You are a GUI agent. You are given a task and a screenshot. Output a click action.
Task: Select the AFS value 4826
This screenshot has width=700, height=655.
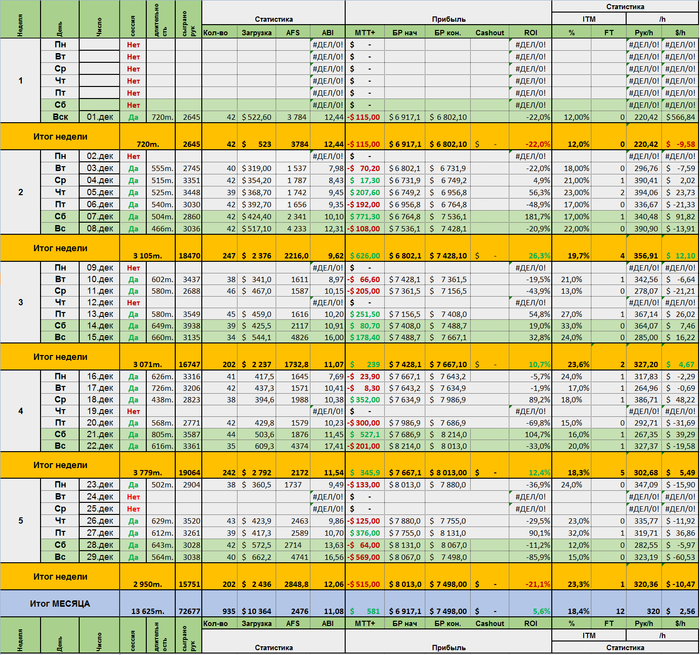point(293,337)
